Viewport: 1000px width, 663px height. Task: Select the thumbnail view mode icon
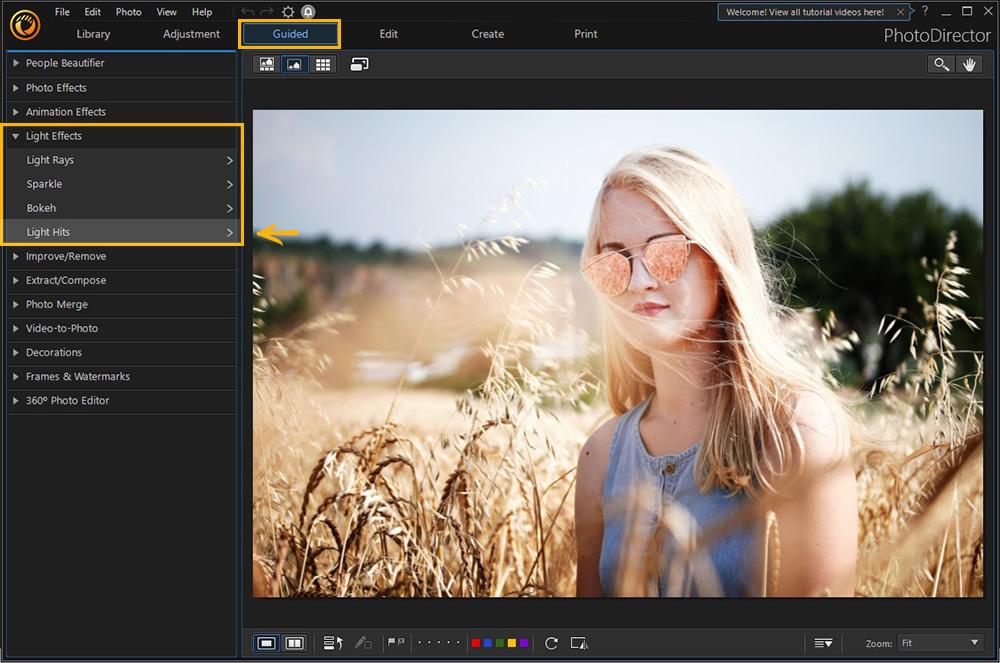266,64
